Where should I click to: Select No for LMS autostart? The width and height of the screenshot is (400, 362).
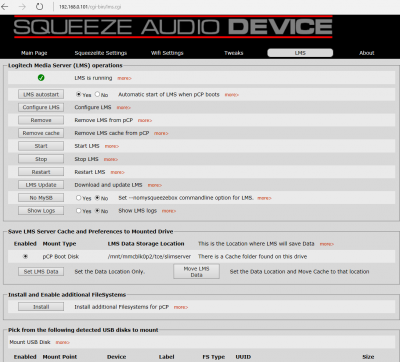pos(97,94)
